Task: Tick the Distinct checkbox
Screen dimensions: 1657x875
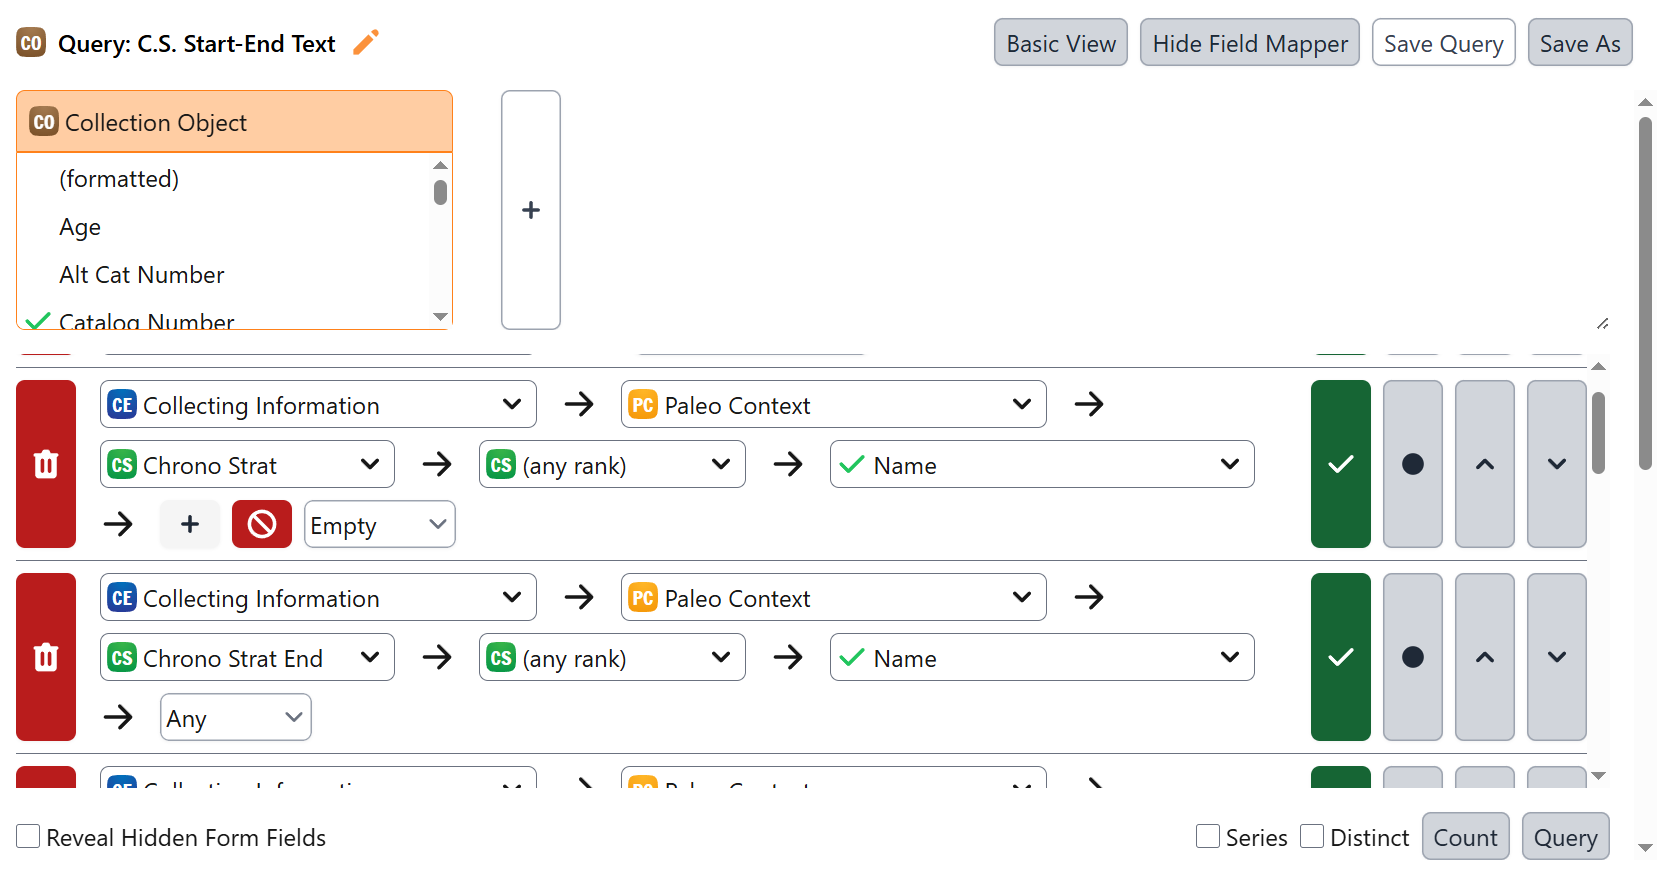Action: (1312, 837)
